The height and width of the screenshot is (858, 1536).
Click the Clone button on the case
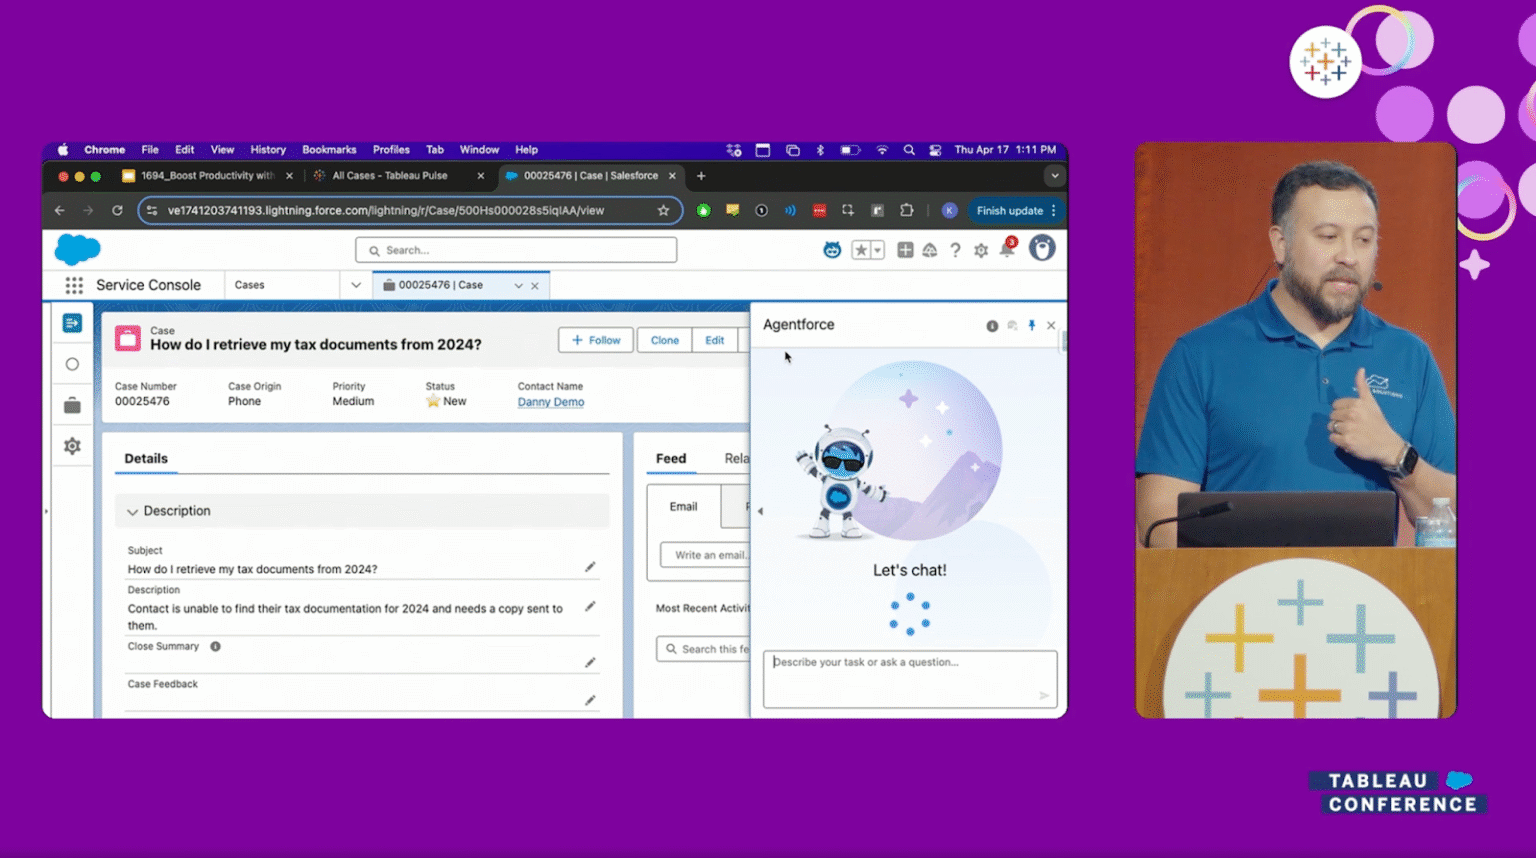coord(664,340)
